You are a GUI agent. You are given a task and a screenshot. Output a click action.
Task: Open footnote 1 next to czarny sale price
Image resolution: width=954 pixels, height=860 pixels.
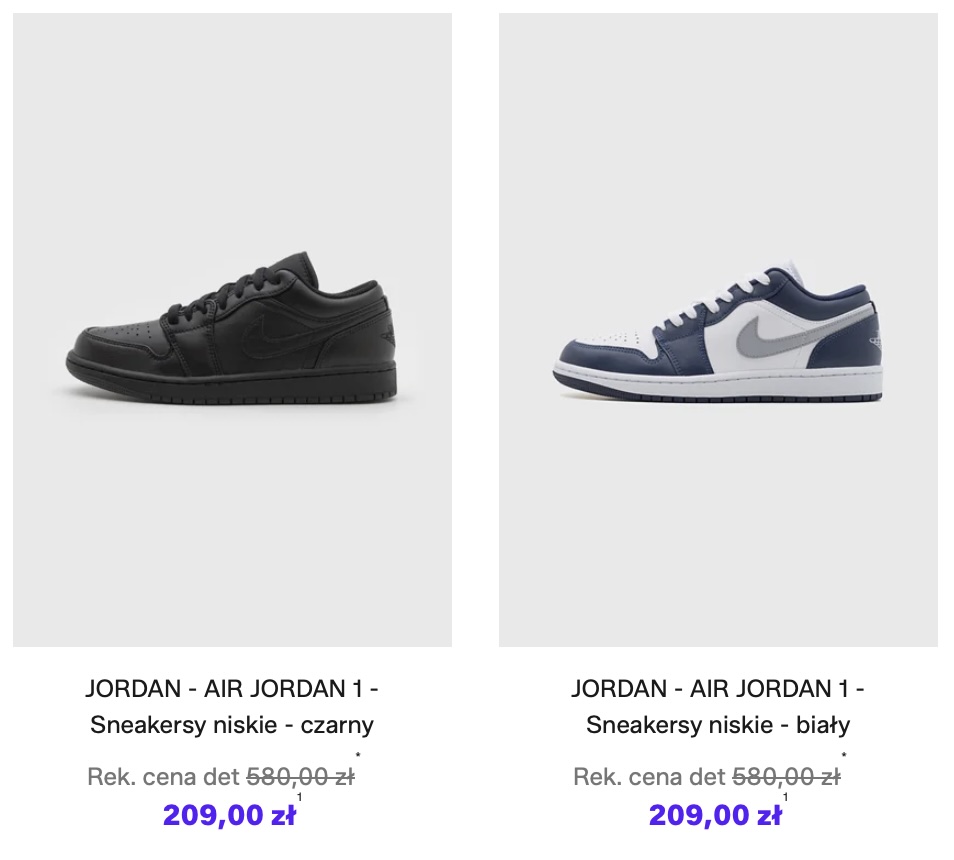pos(299,797)
